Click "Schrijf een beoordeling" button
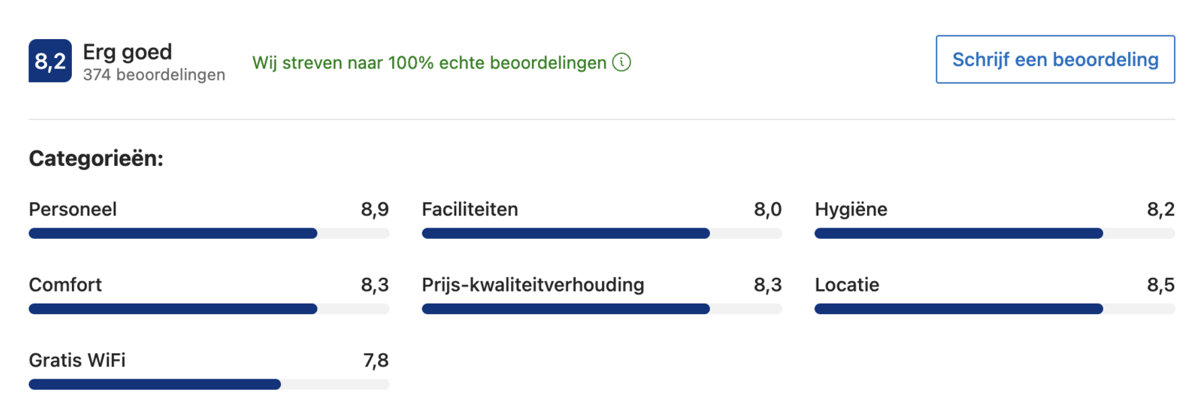This screenshot has width=1200, height=414. click(1055, 60)
